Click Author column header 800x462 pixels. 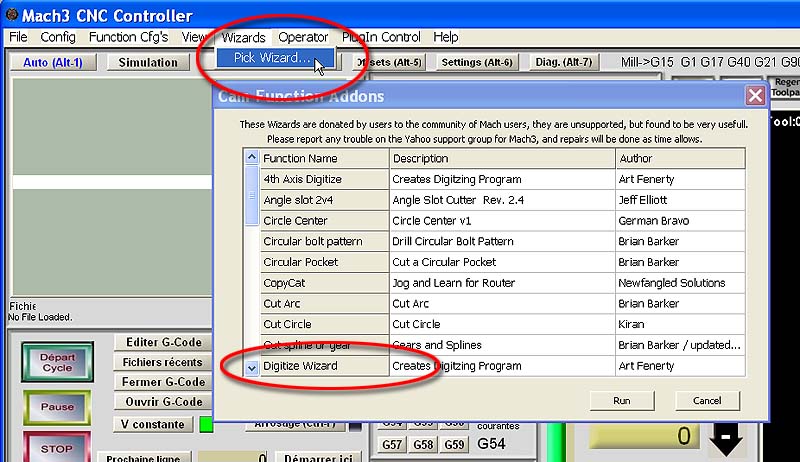point(681,159)
